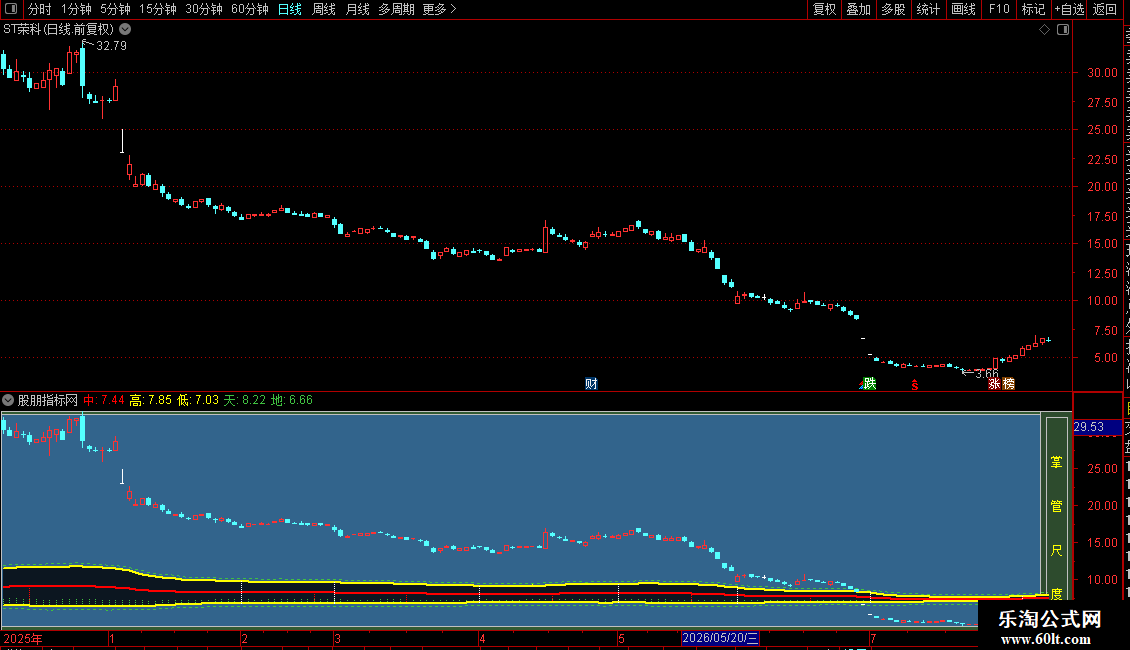Click the ST荣科 (日线.前复权) stock title
1130x650 pixels.
[x=58, y=30]
